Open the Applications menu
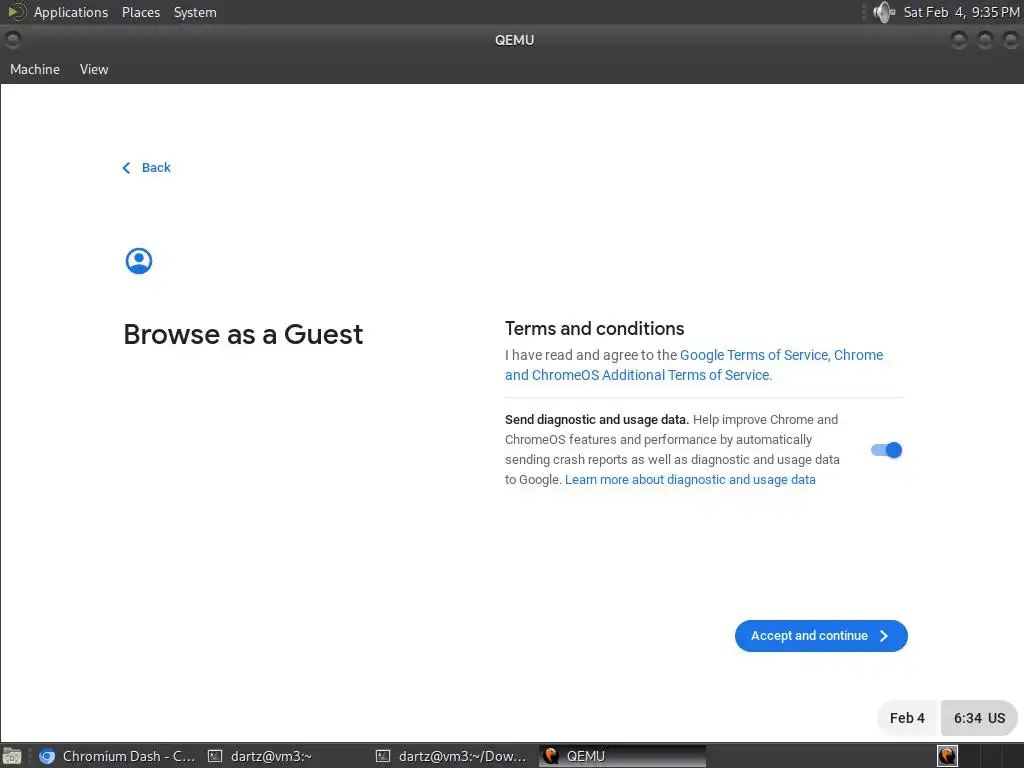Screen dimensions: 1024x768 [x=71, y=12]
